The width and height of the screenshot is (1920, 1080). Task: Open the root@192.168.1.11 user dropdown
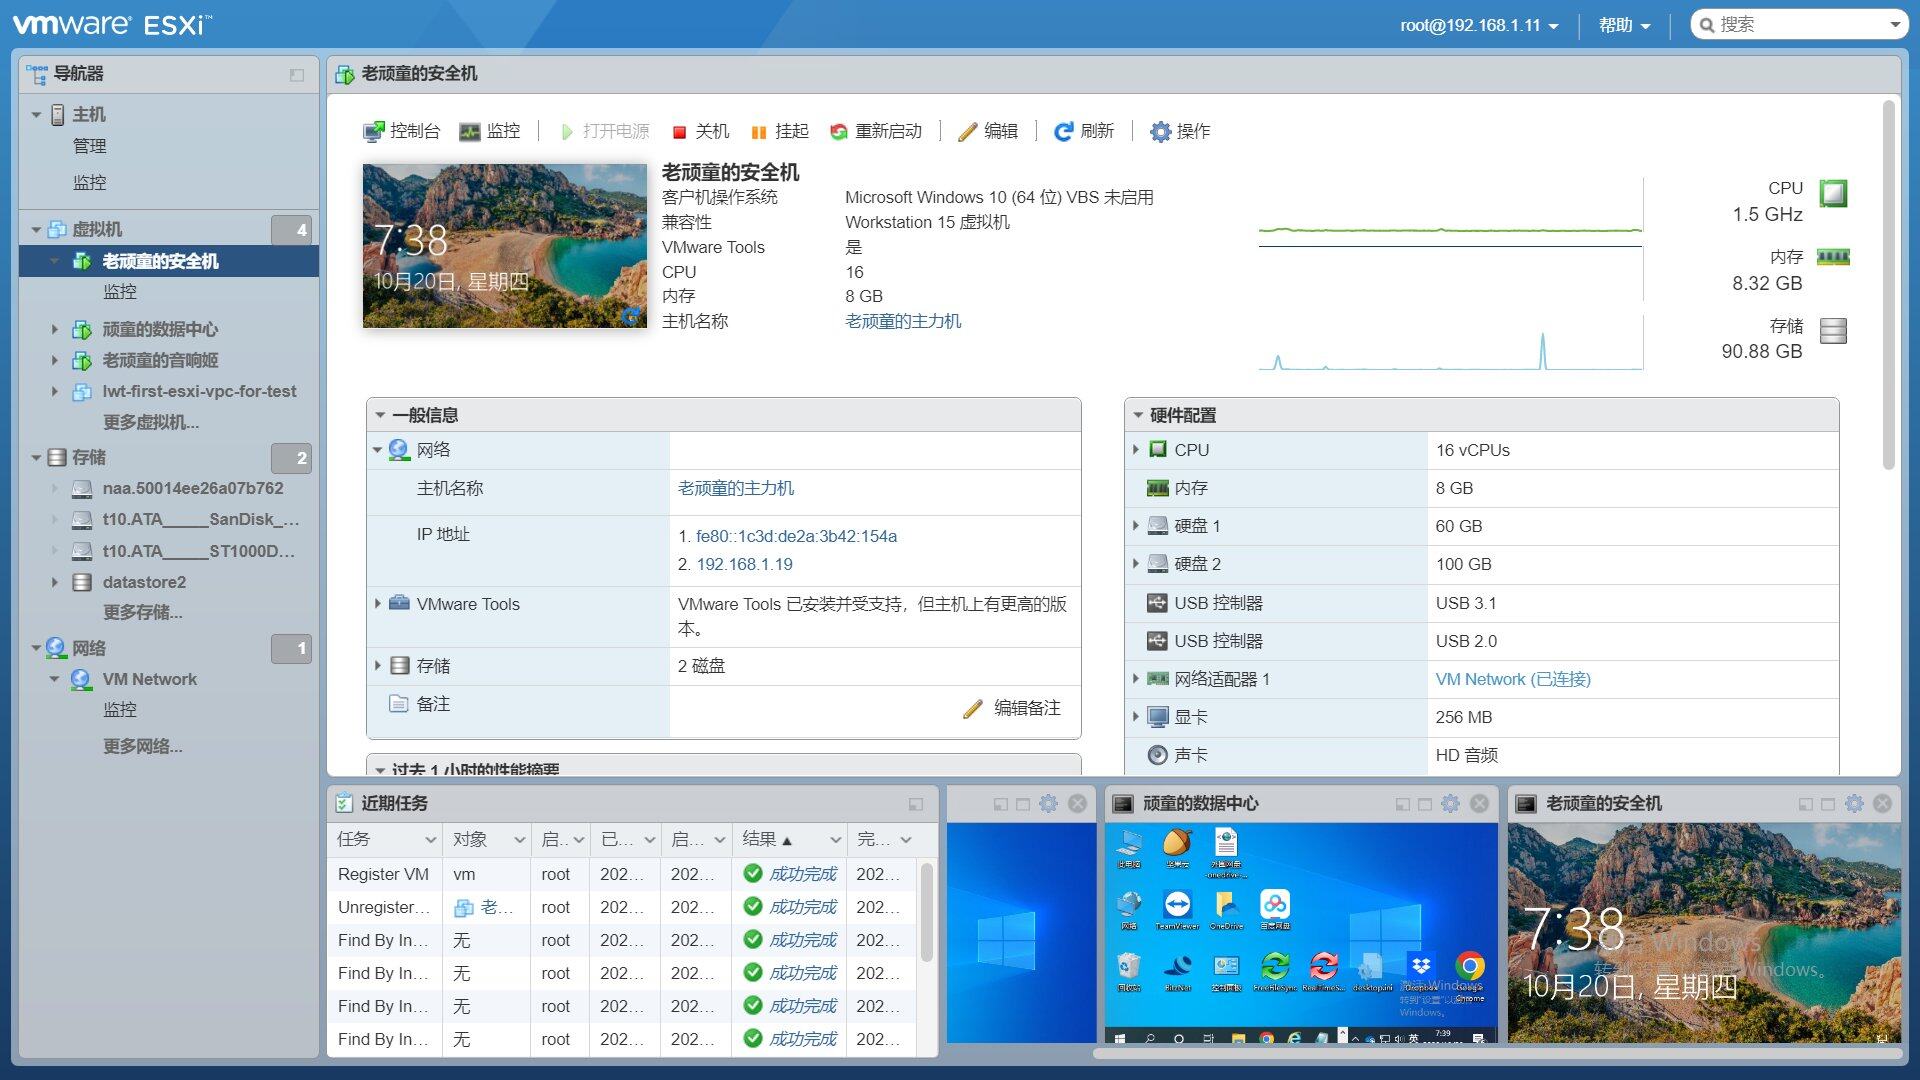[x=1479, y=25]
